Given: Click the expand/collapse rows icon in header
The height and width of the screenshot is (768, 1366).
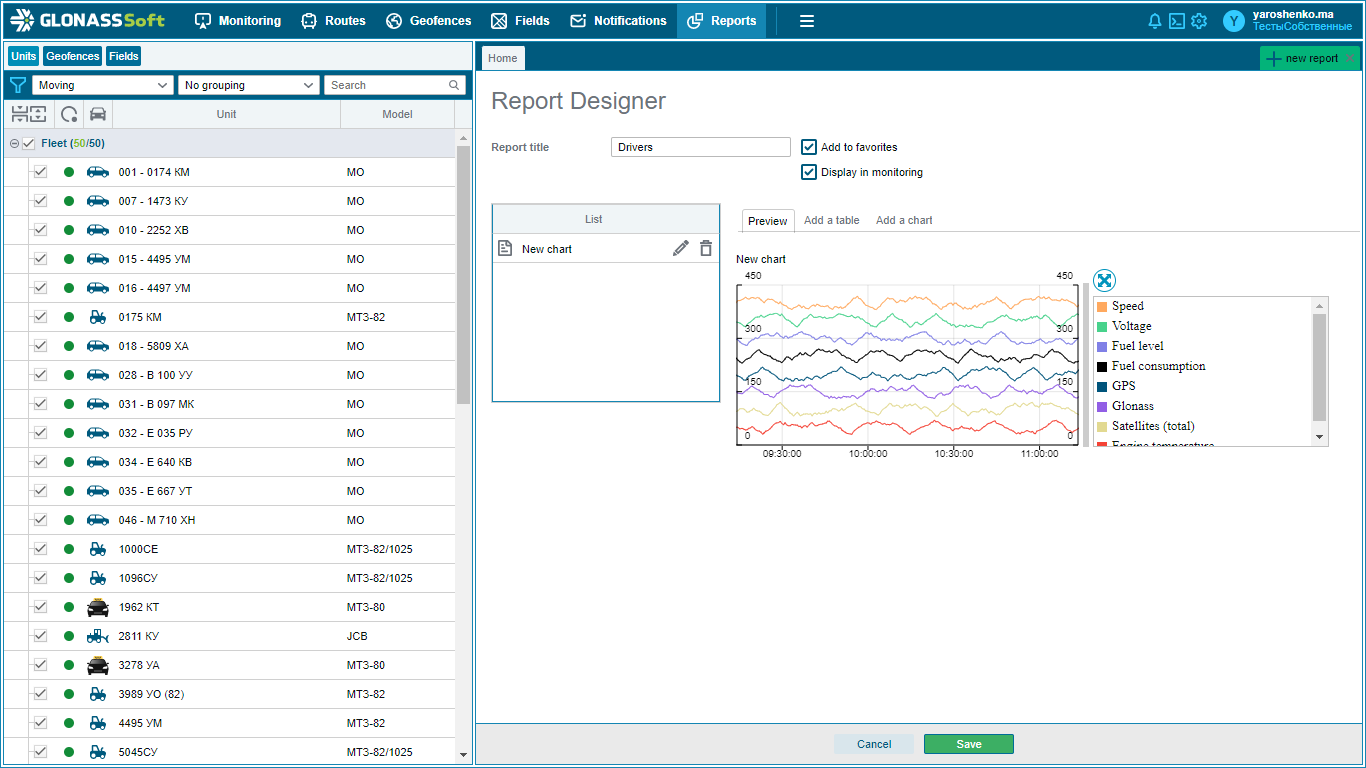Looking at the screenshot, I should [x=28, y=114].
